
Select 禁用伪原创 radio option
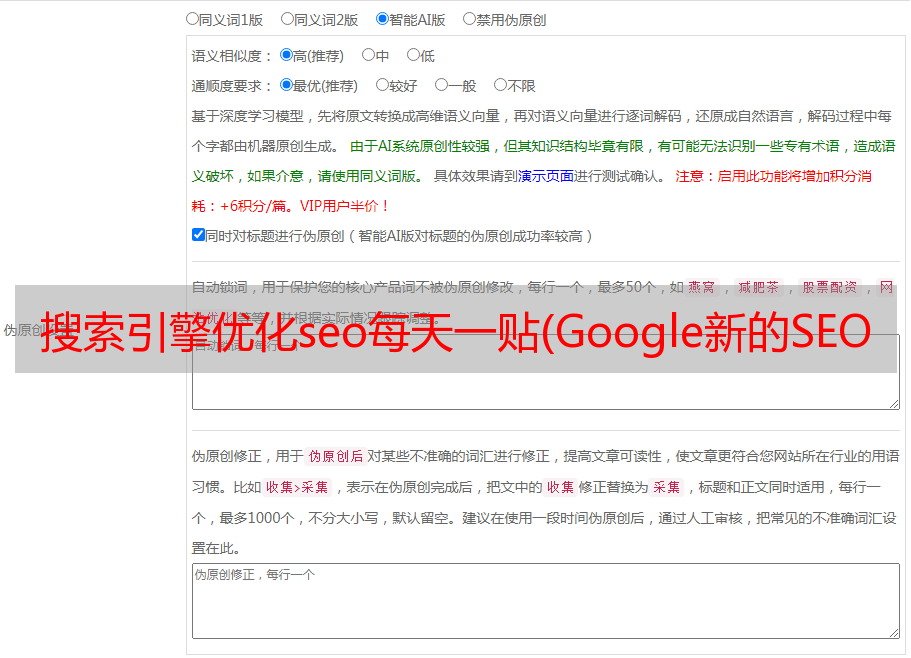tap(469, 19)
